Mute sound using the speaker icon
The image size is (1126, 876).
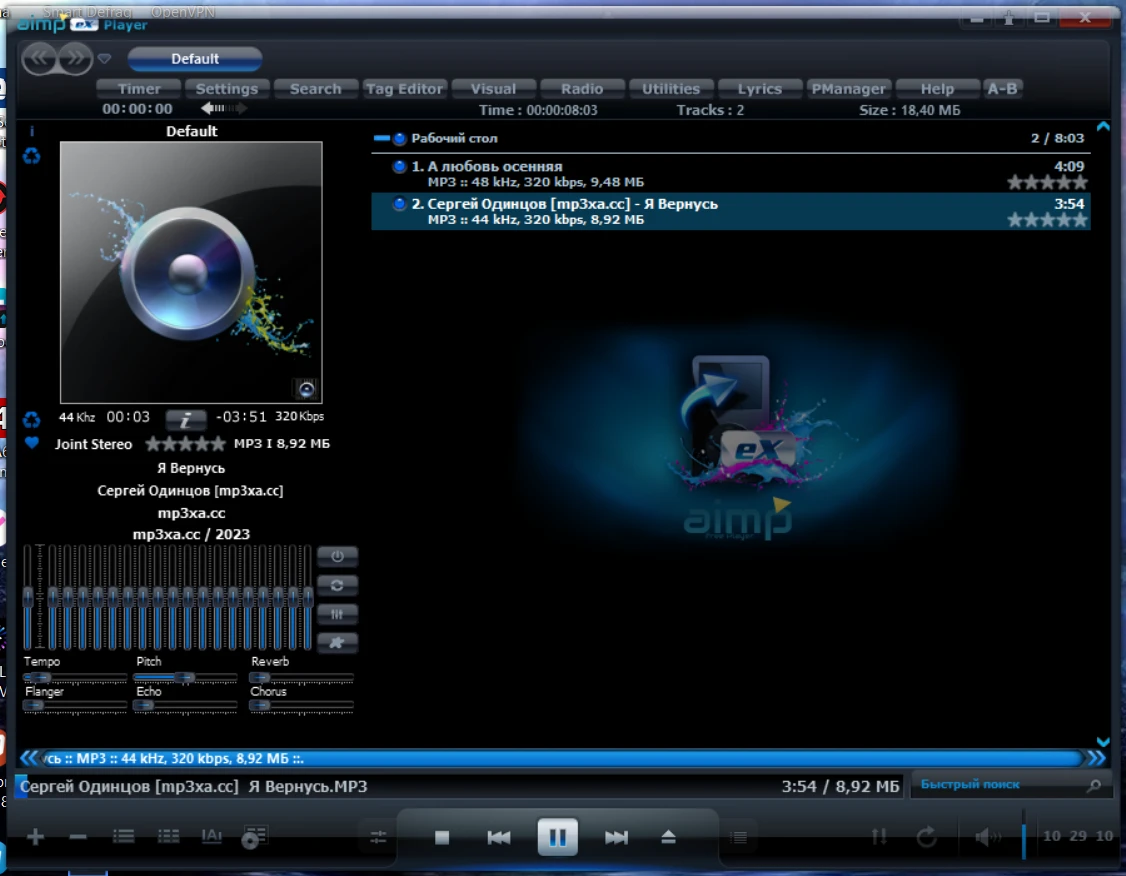coord(985,837)
